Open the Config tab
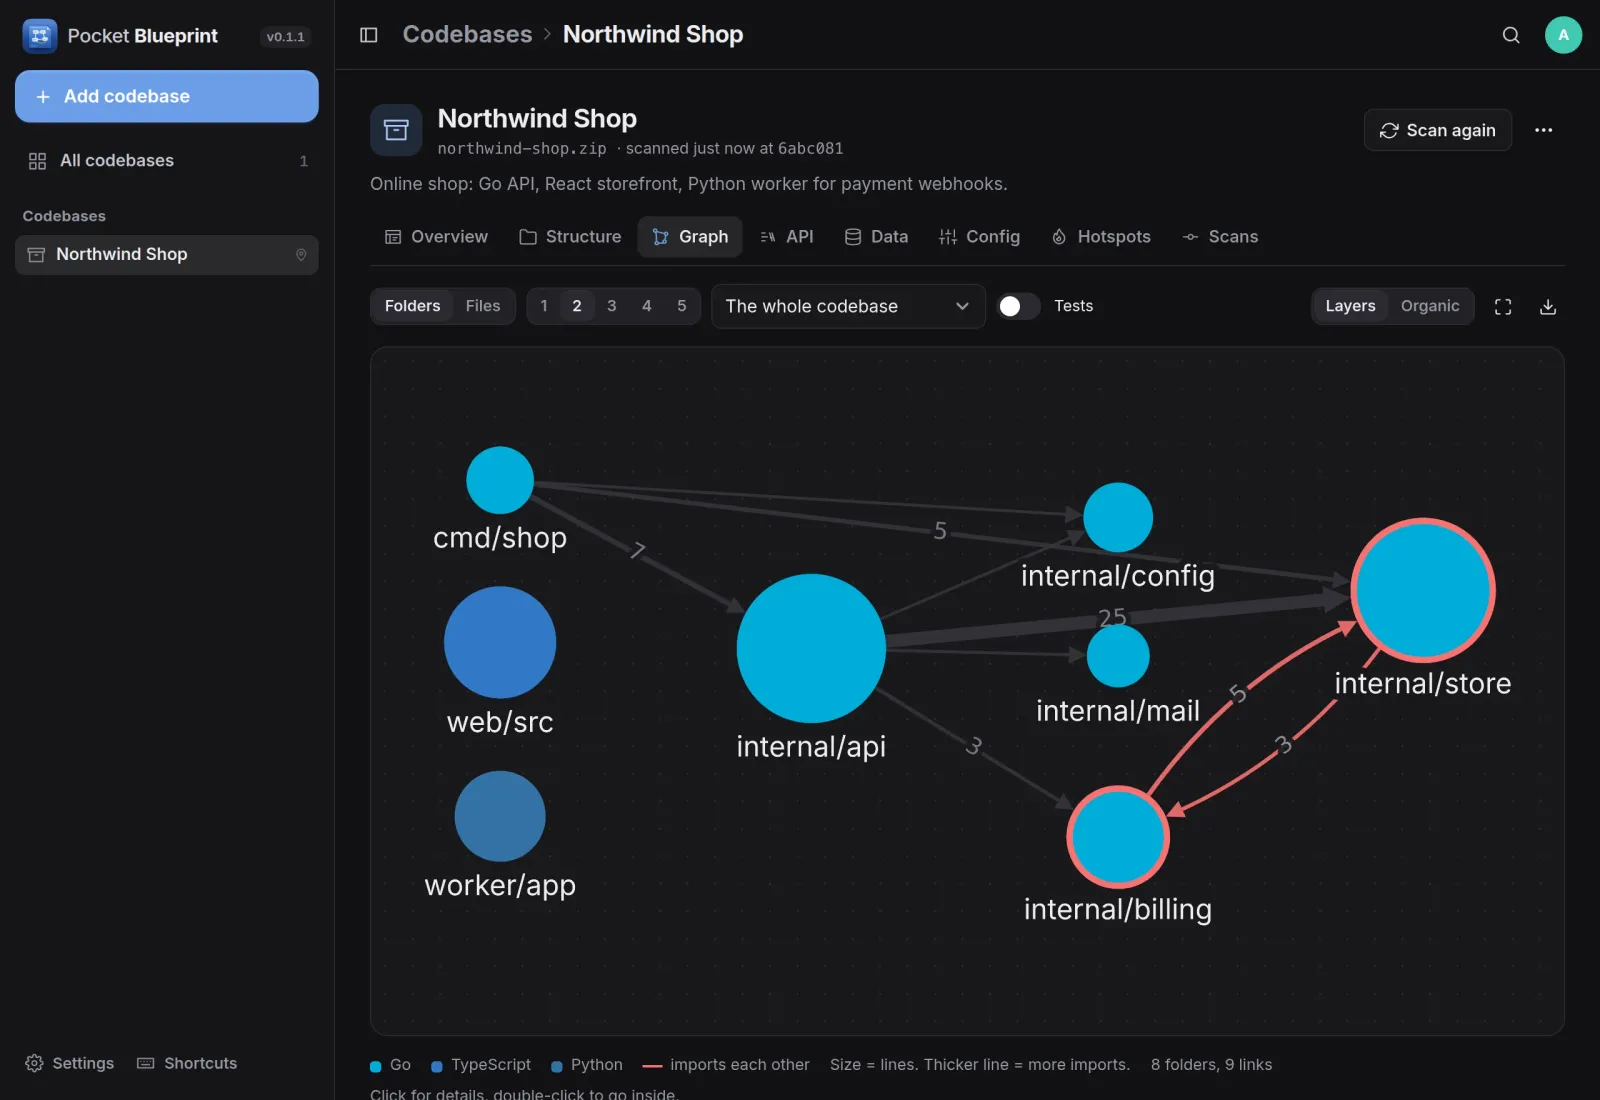The image size is (1600, 1100). tap(980, 237)
